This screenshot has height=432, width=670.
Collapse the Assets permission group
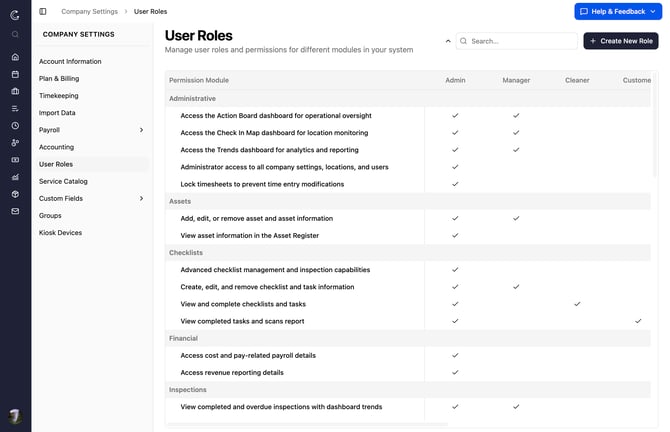click(x=408, y=201)
